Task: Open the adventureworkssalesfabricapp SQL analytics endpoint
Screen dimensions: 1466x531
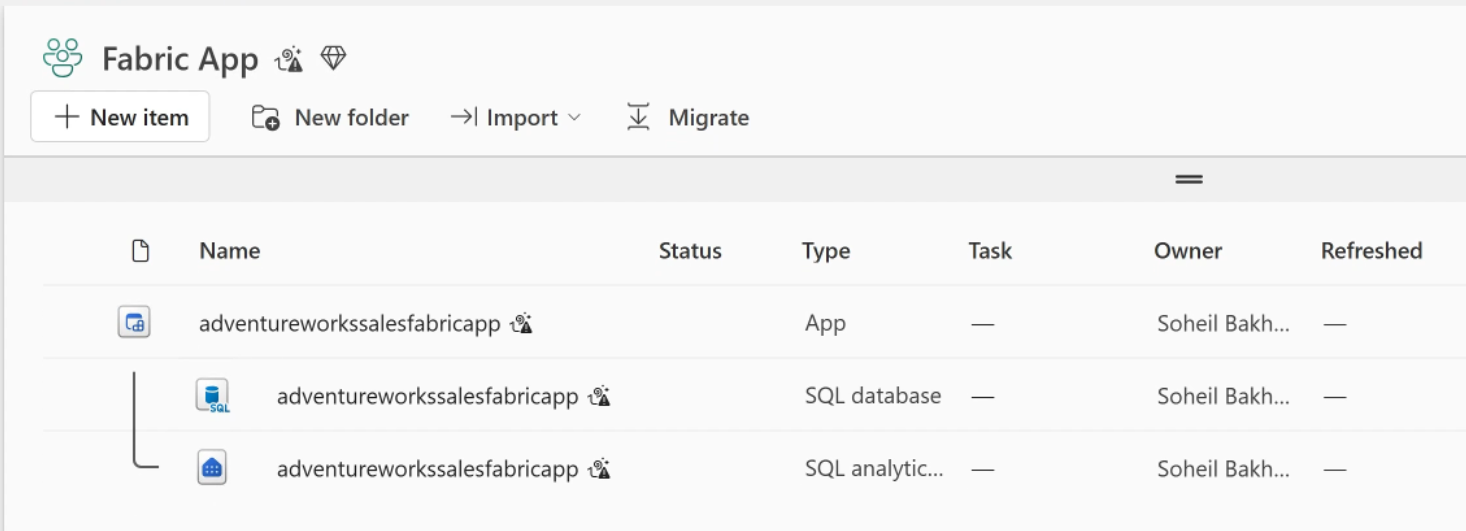Action: click(428, 468)
